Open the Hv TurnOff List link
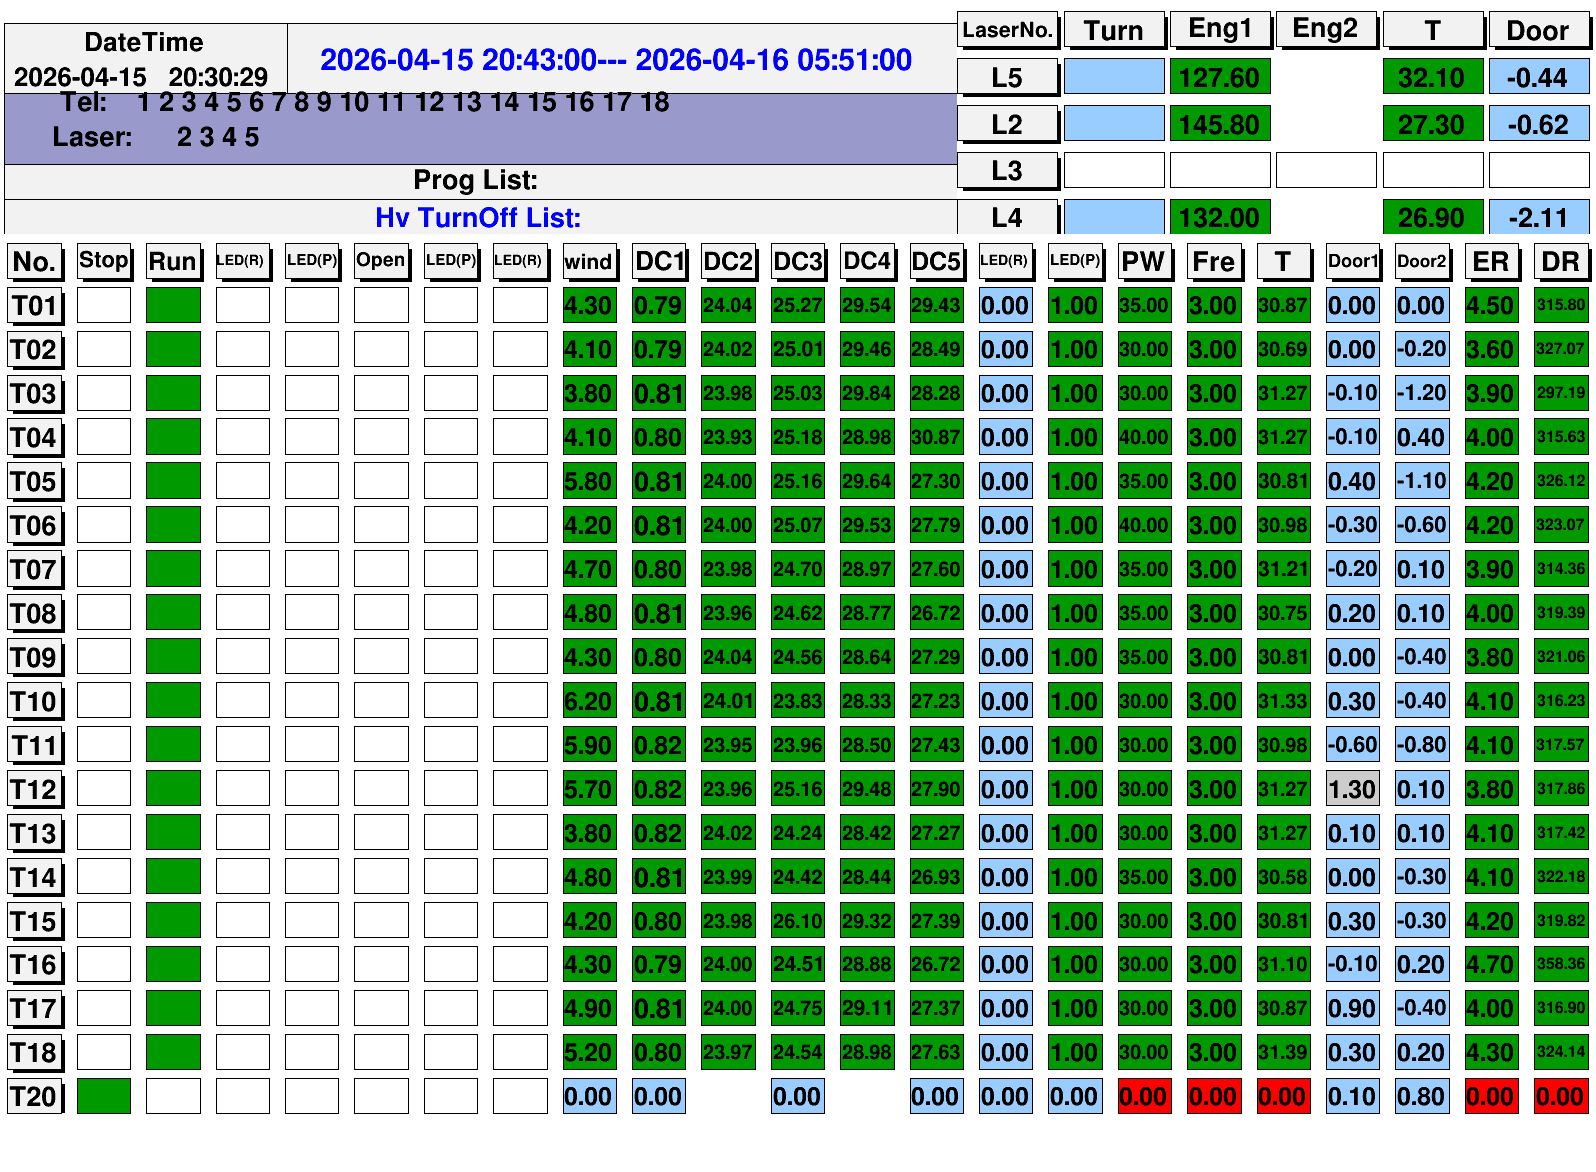1596x1172 pixels. pyautogui.click(x=478, y=218)
